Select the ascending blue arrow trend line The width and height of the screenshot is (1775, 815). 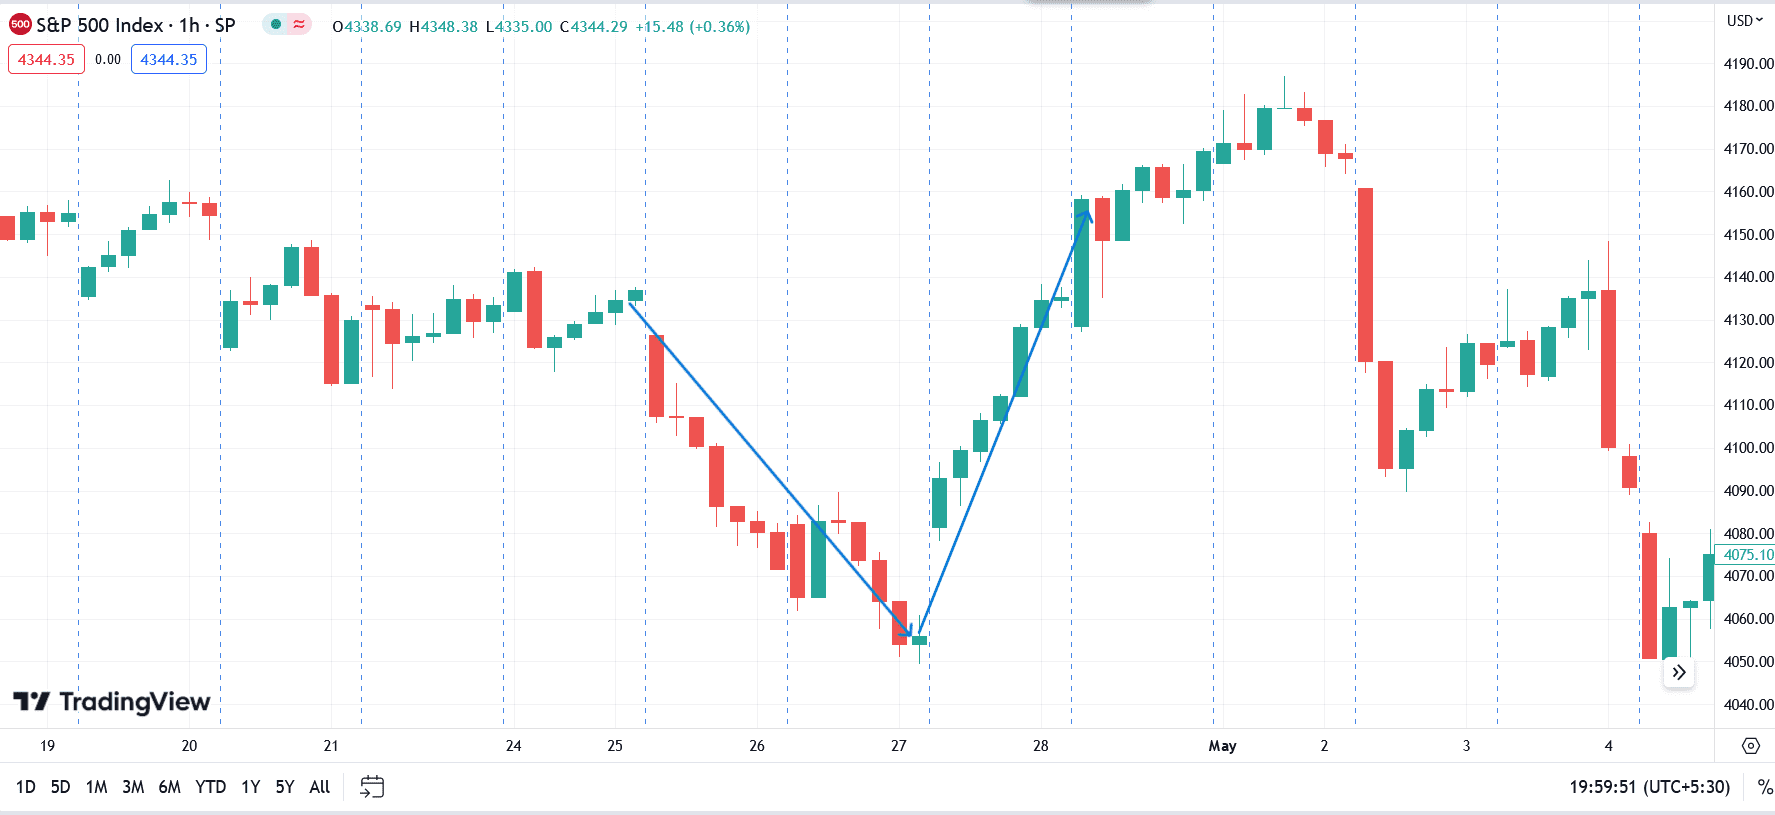pos(1005,420)
